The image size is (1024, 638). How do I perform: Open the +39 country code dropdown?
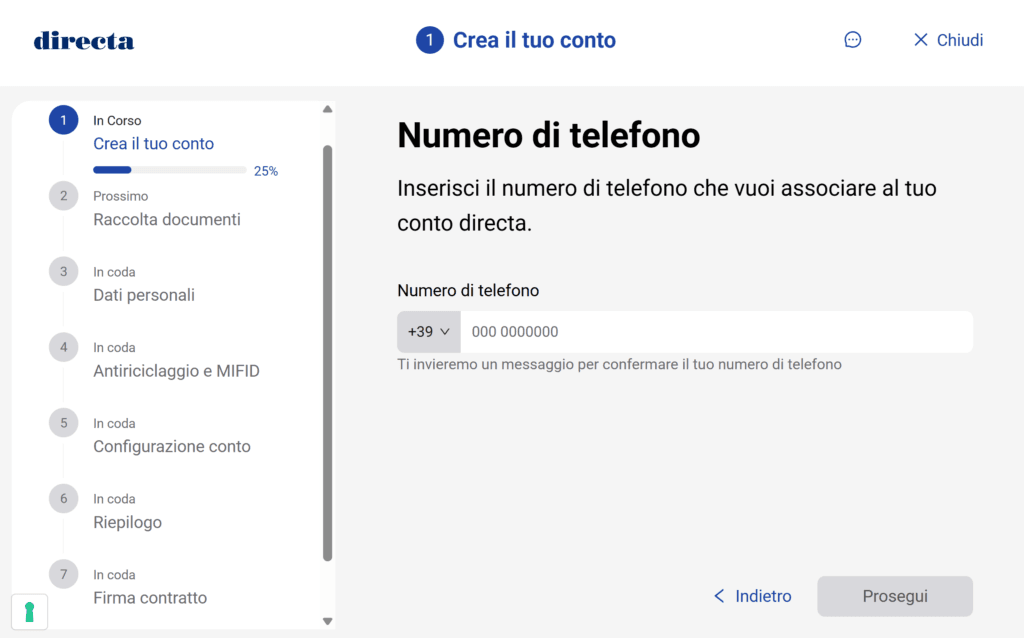coord(429,332)
